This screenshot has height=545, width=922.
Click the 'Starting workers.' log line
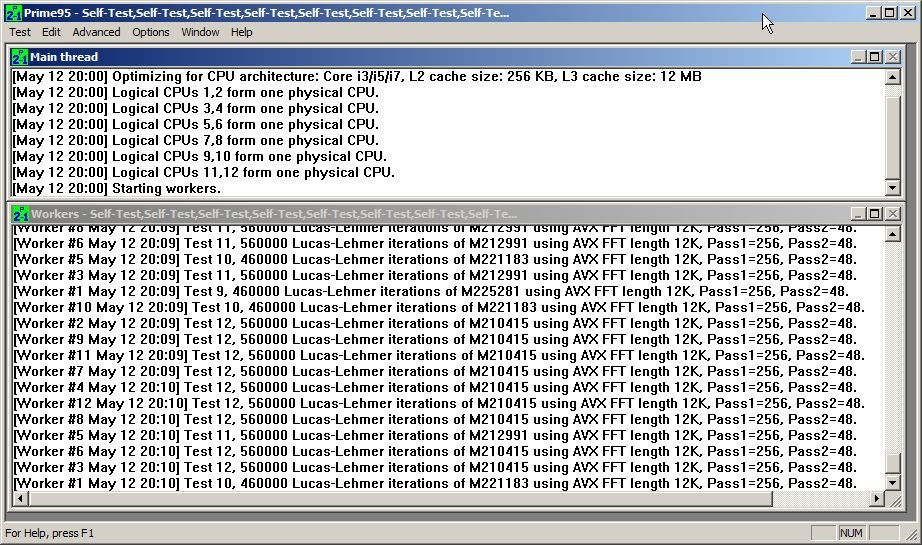[116, 188]
